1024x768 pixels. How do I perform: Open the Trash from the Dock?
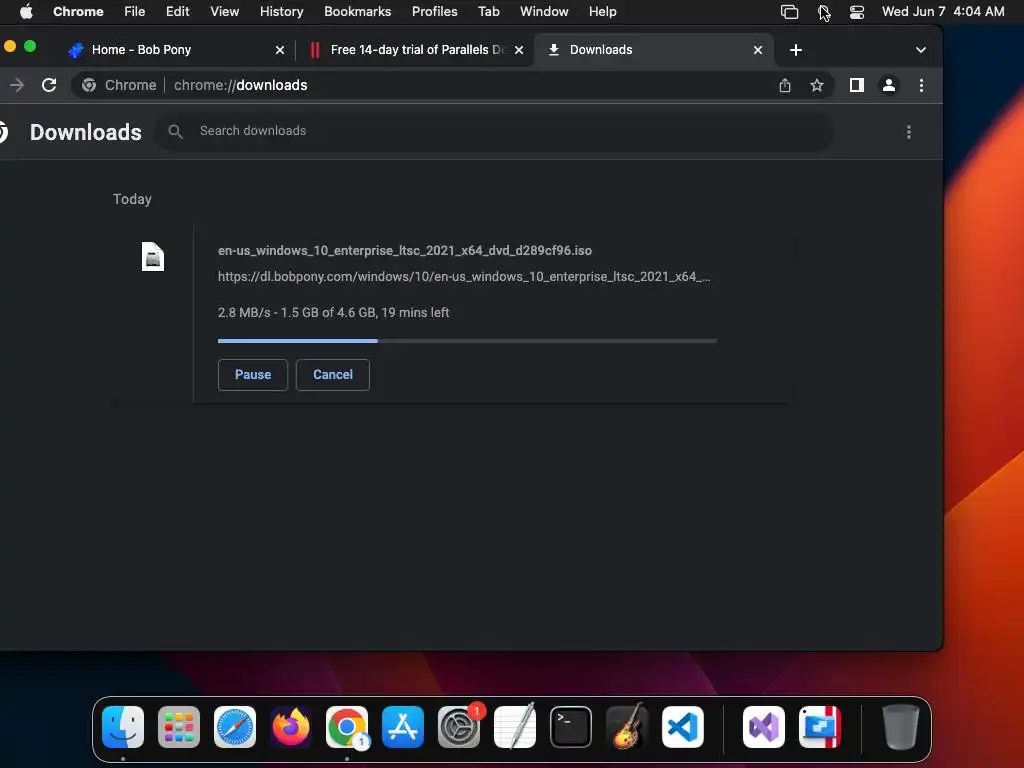pyautogui.click(x=901, y=726)
